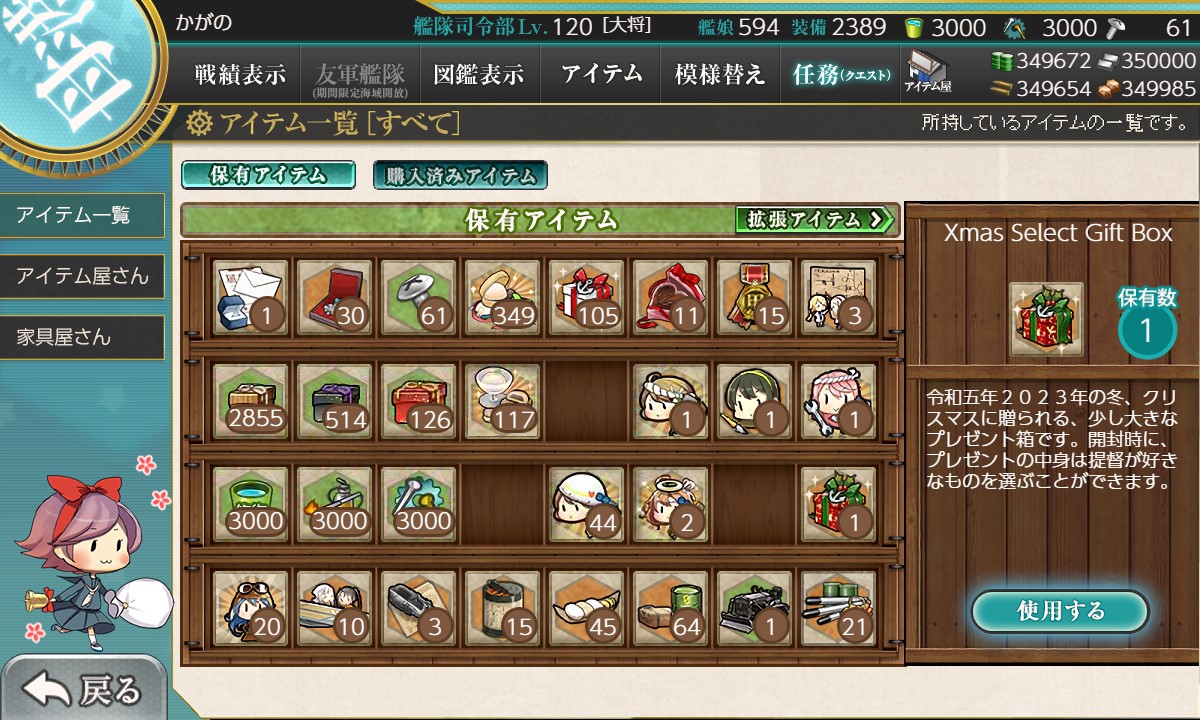Open 家具屋さん in the sidebar
This screenshot has width=1200, height=720.
(x=82, y=337)
